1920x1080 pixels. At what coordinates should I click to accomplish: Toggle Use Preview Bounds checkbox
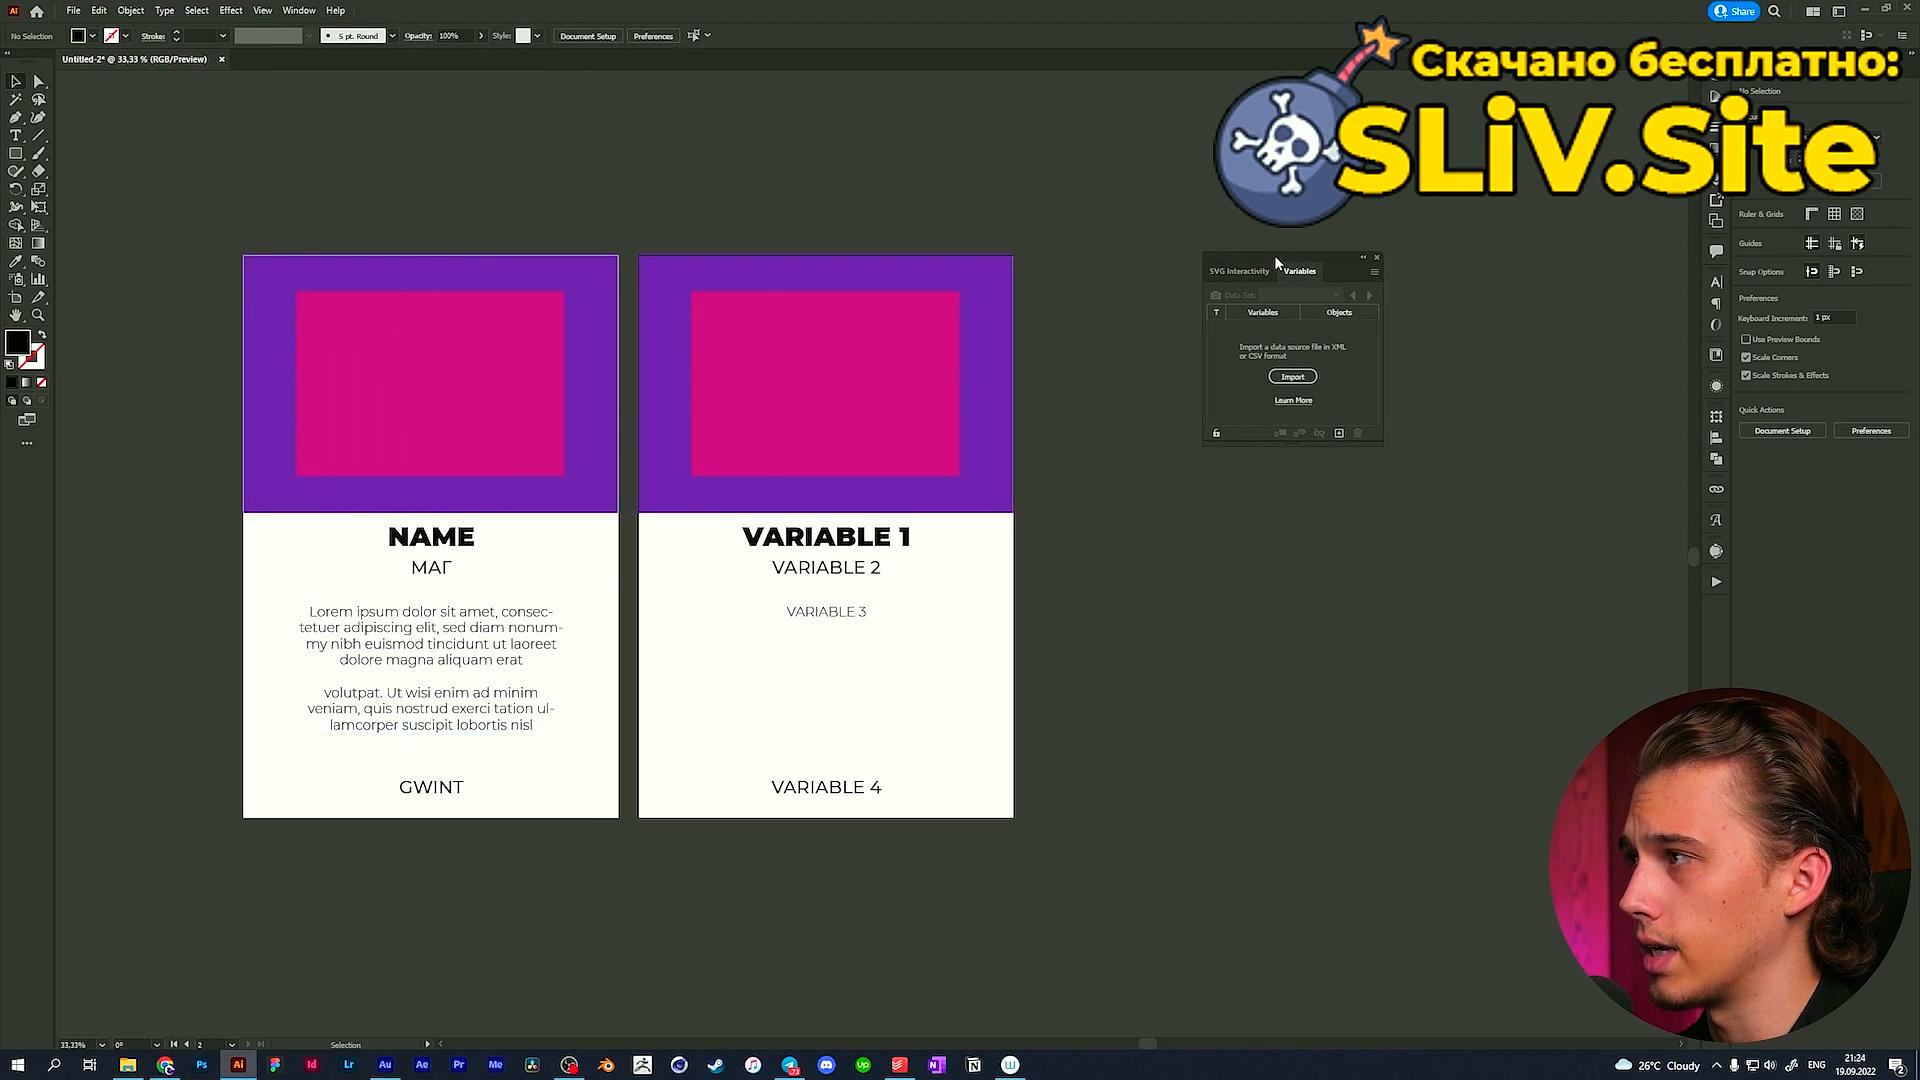[1746, 340]
